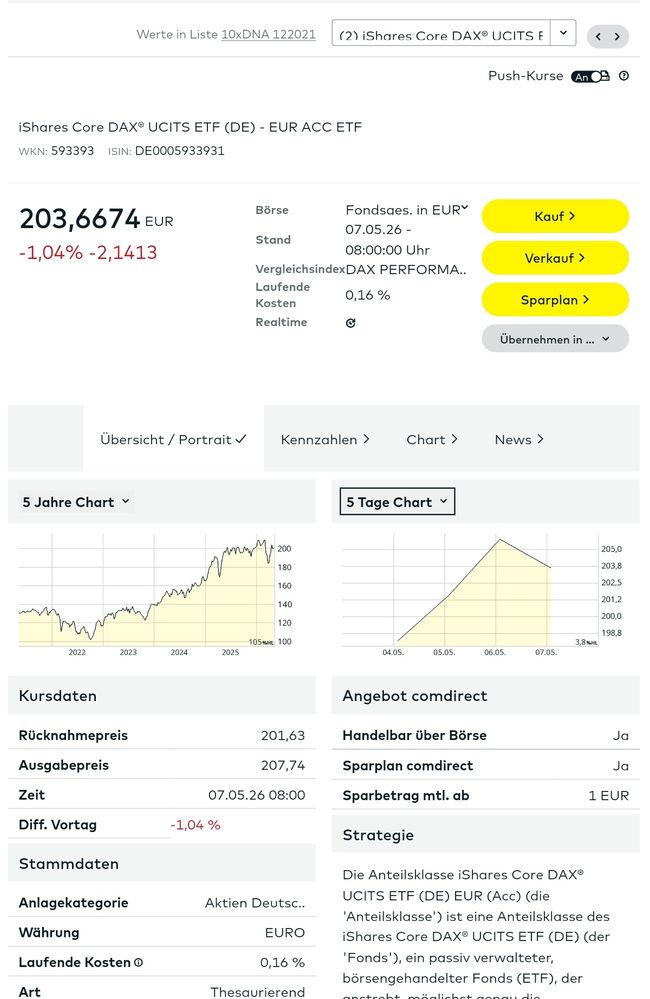Click Diff. Vortag value -1,04 %
Image resolution: width=650 pixels, height=999 pixels.
tap(196, 825)
